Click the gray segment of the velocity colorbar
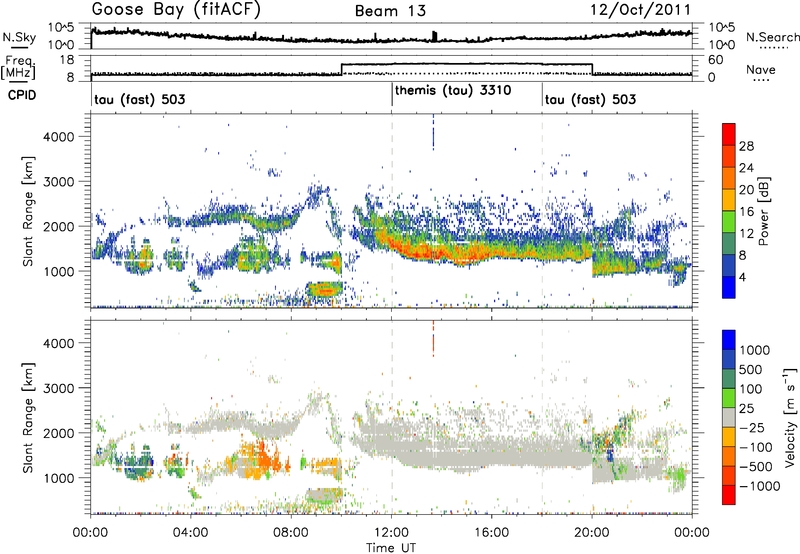The width and height of the screenshot is (800, 554). tap(729, 417)
